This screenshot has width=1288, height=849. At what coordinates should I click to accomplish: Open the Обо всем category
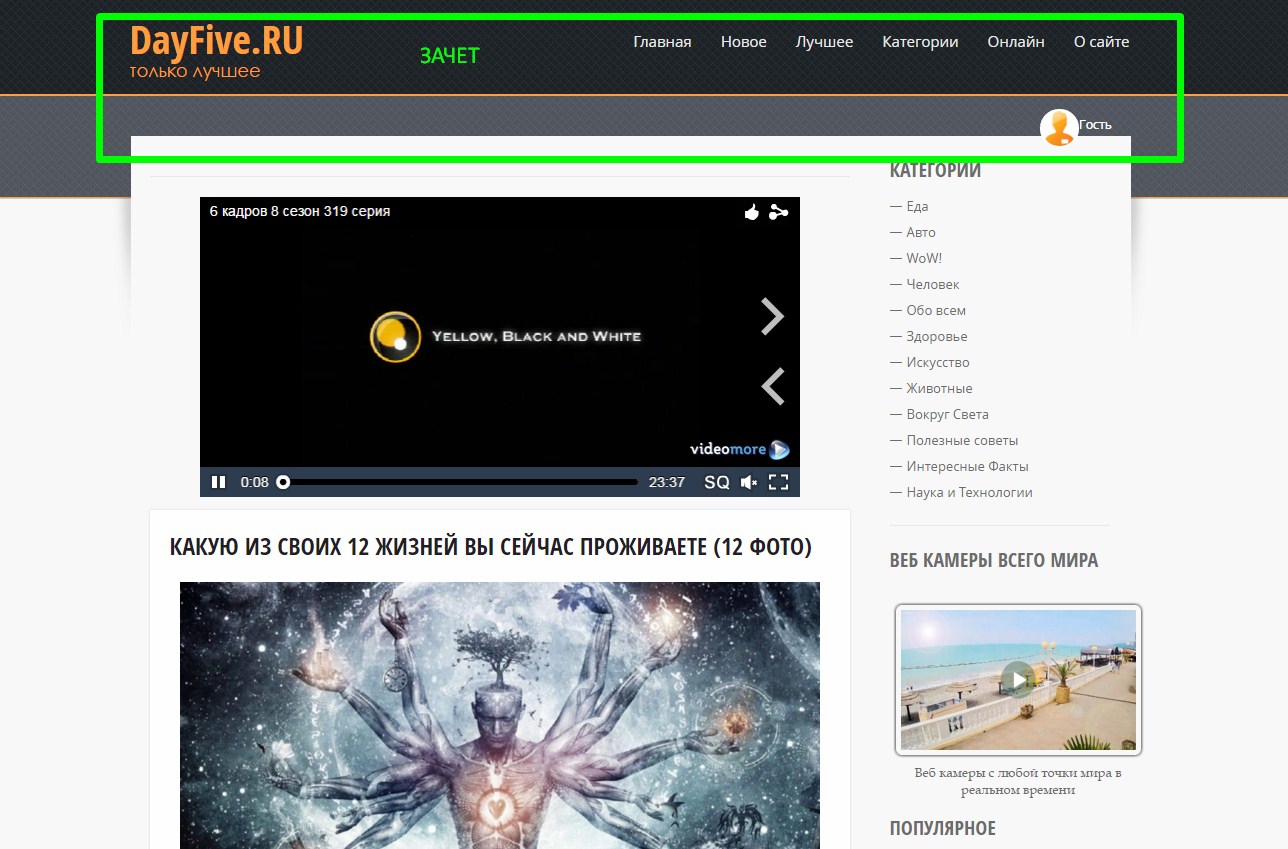click(936, 310)
